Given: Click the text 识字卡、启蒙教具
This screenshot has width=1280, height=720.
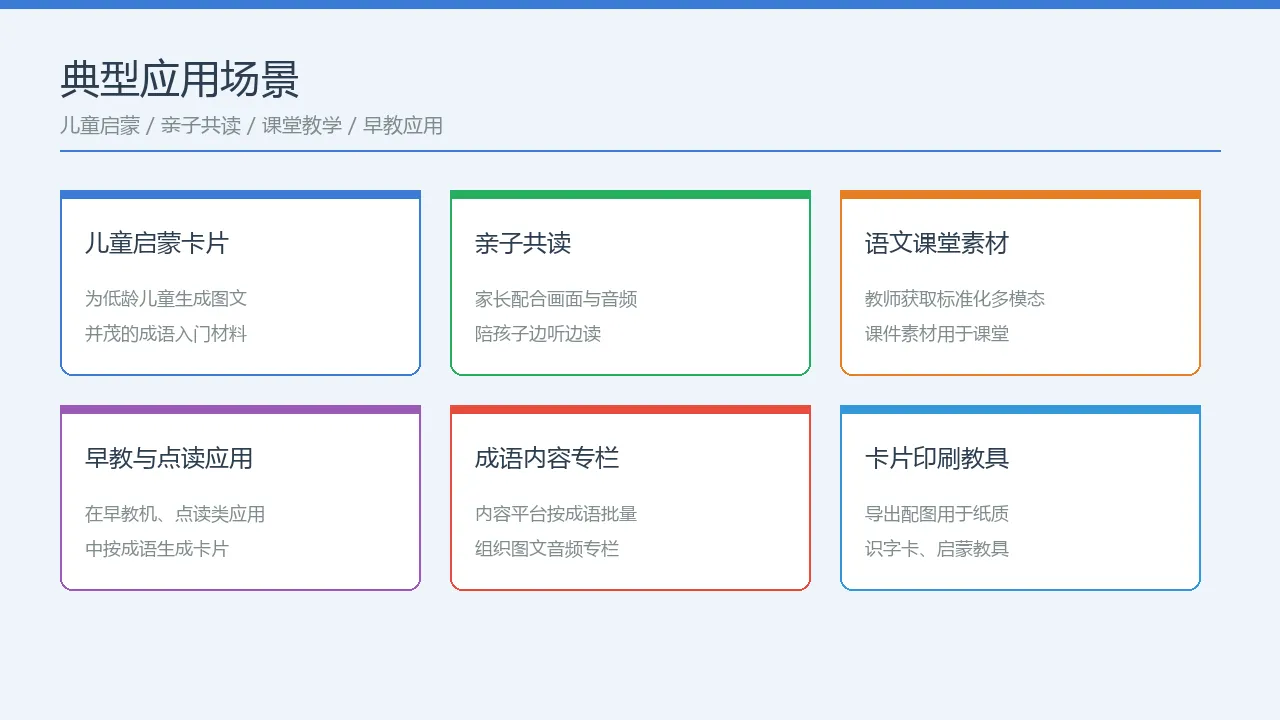Looking at the screenshot, I should [x=937, y=549].
